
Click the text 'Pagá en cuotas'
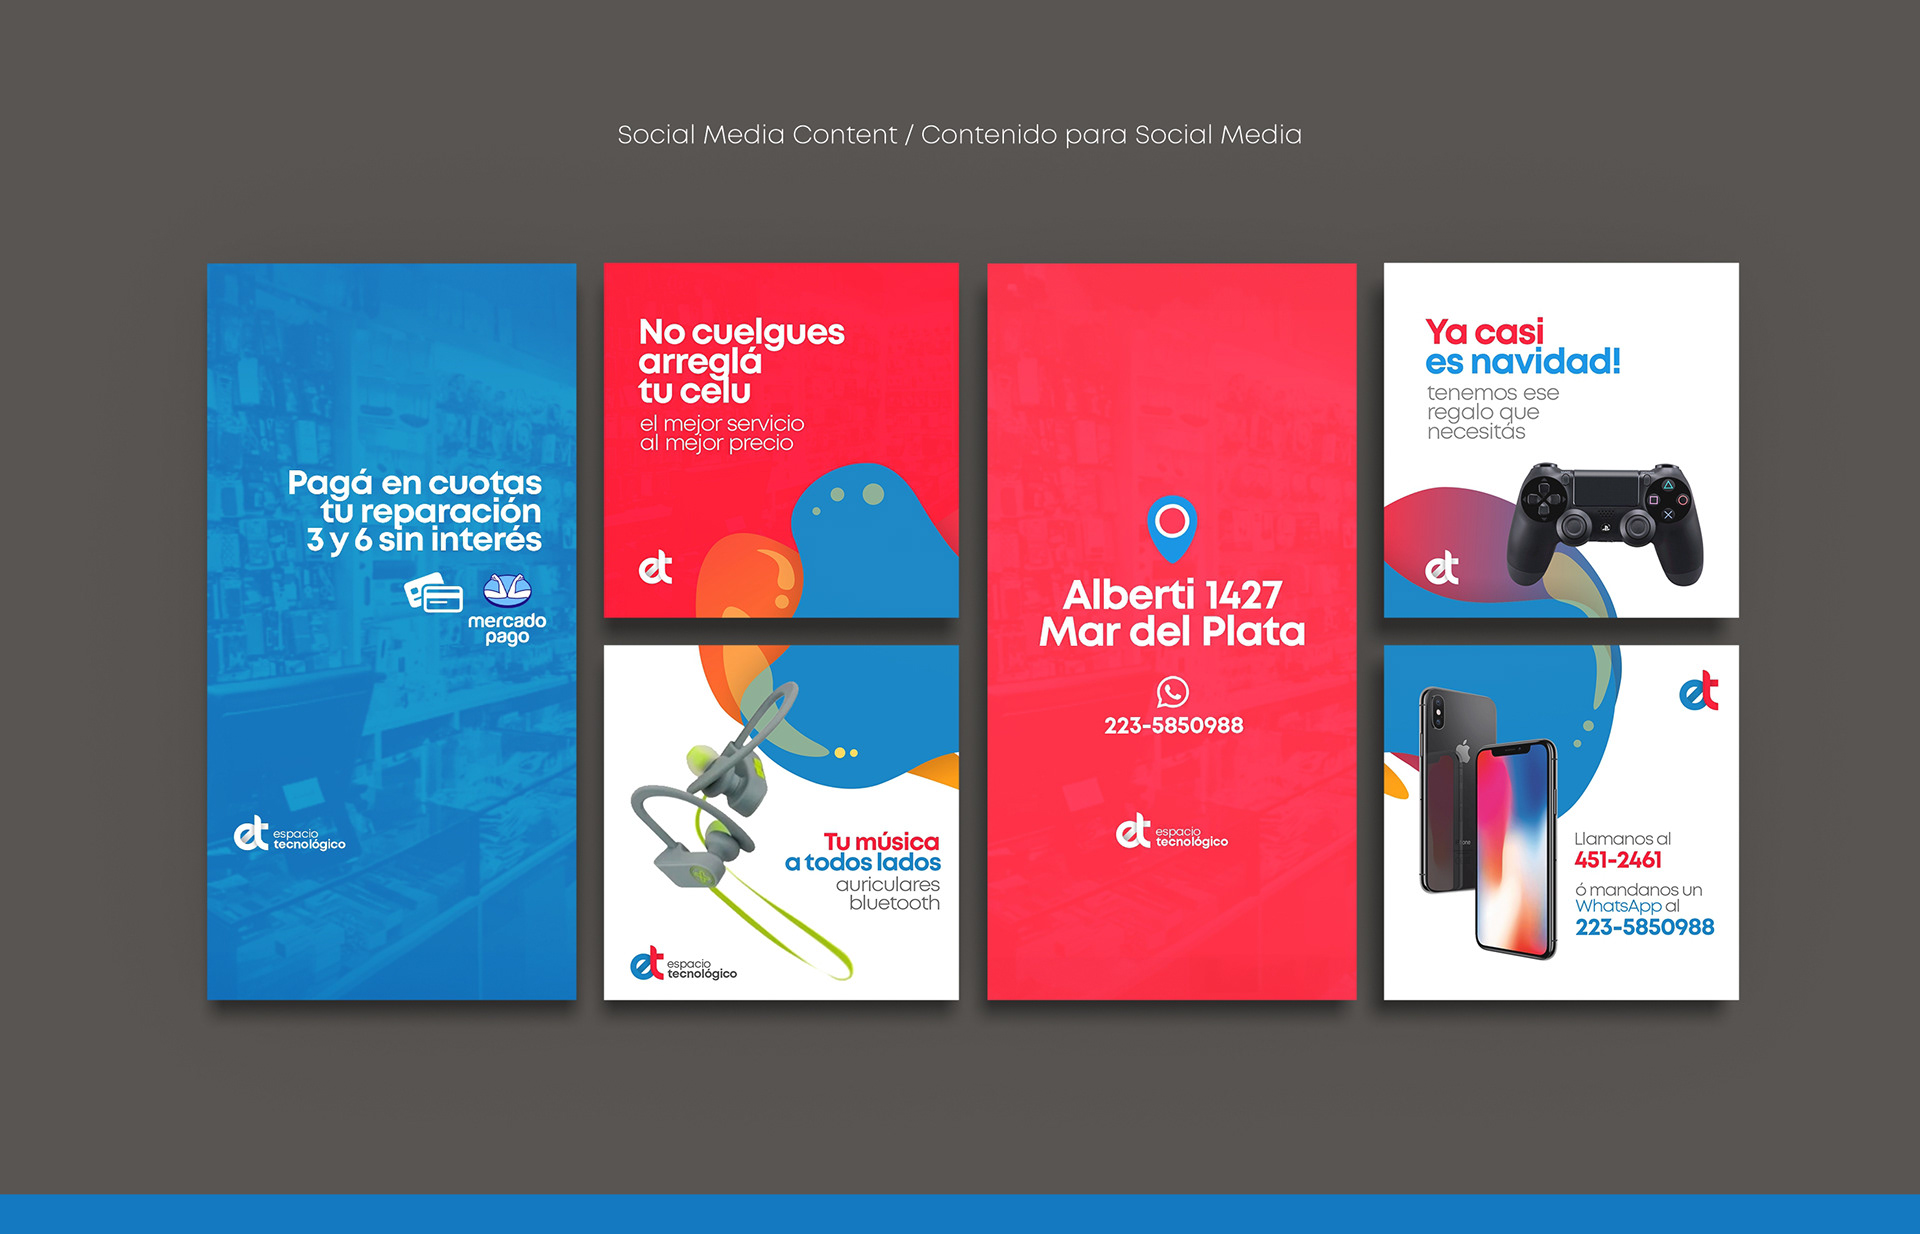pos(415,483)
